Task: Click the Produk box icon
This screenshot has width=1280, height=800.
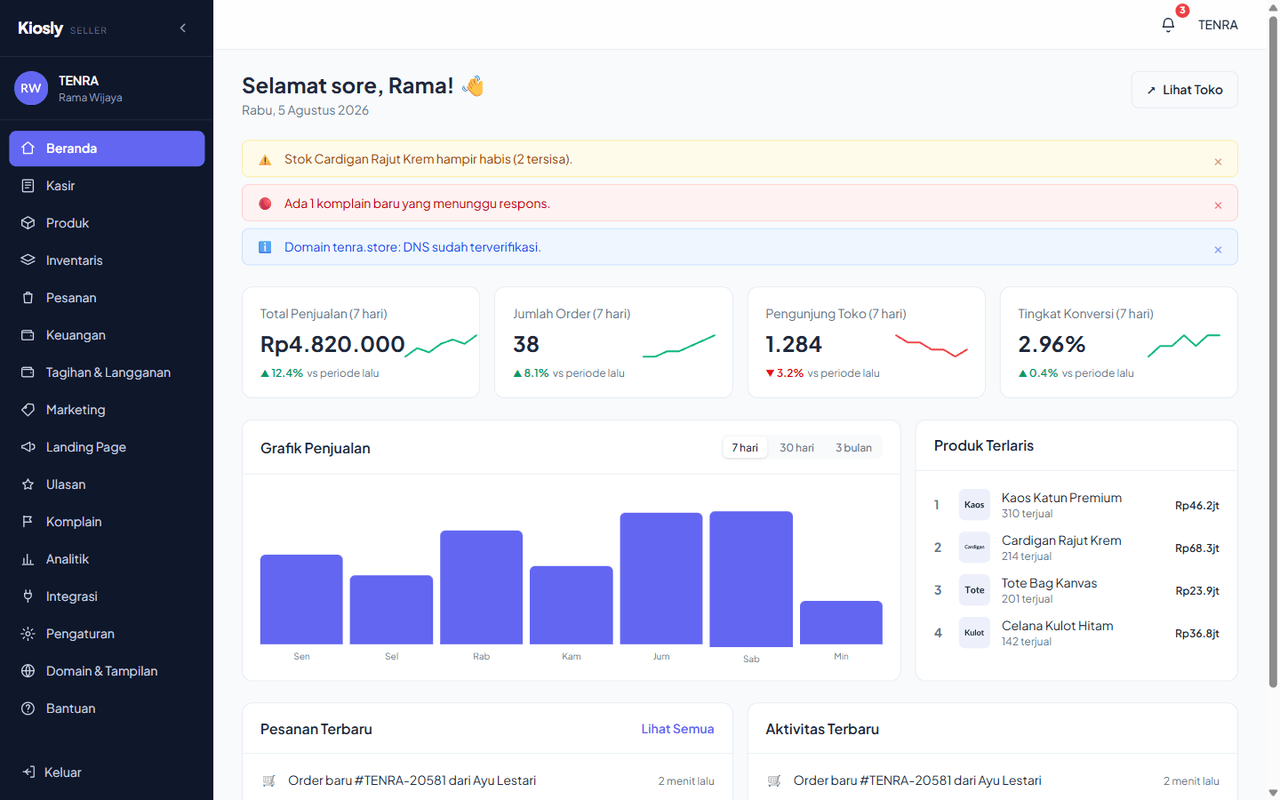Action: tap(28, 223)
